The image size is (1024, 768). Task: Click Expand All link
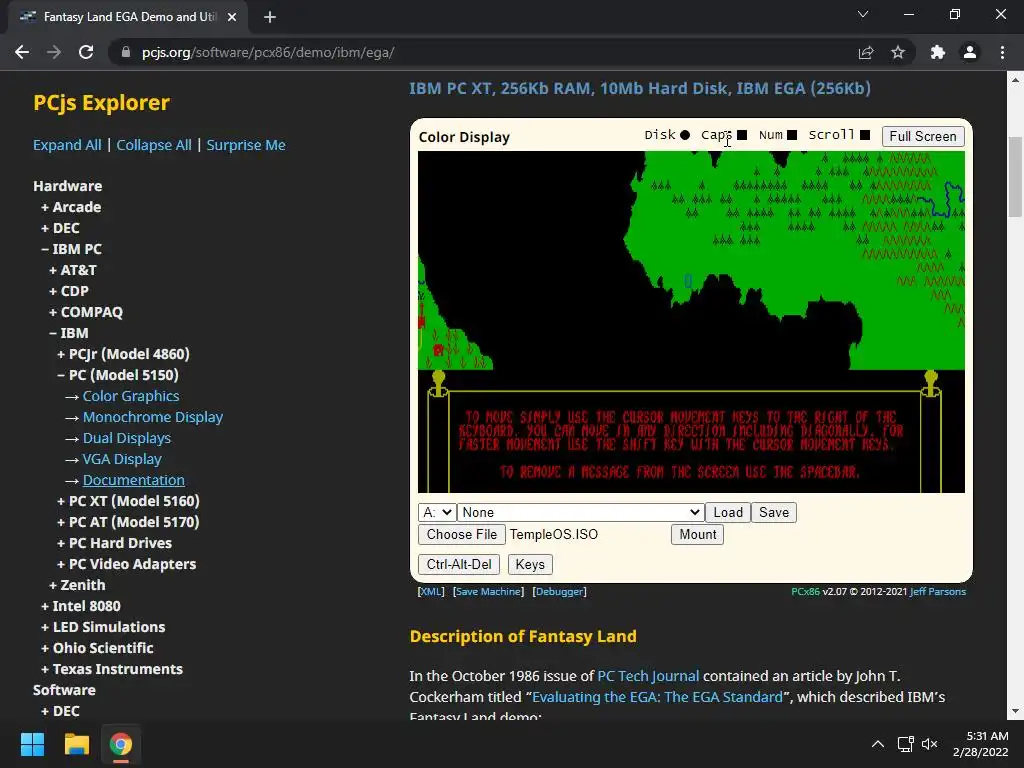[67, 145]
